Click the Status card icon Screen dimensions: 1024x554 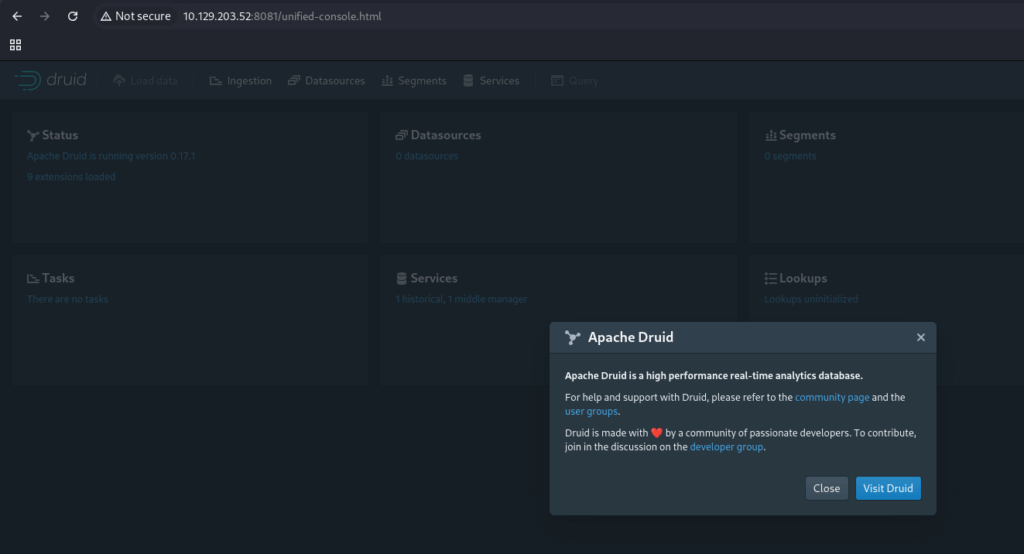(33, 135)
